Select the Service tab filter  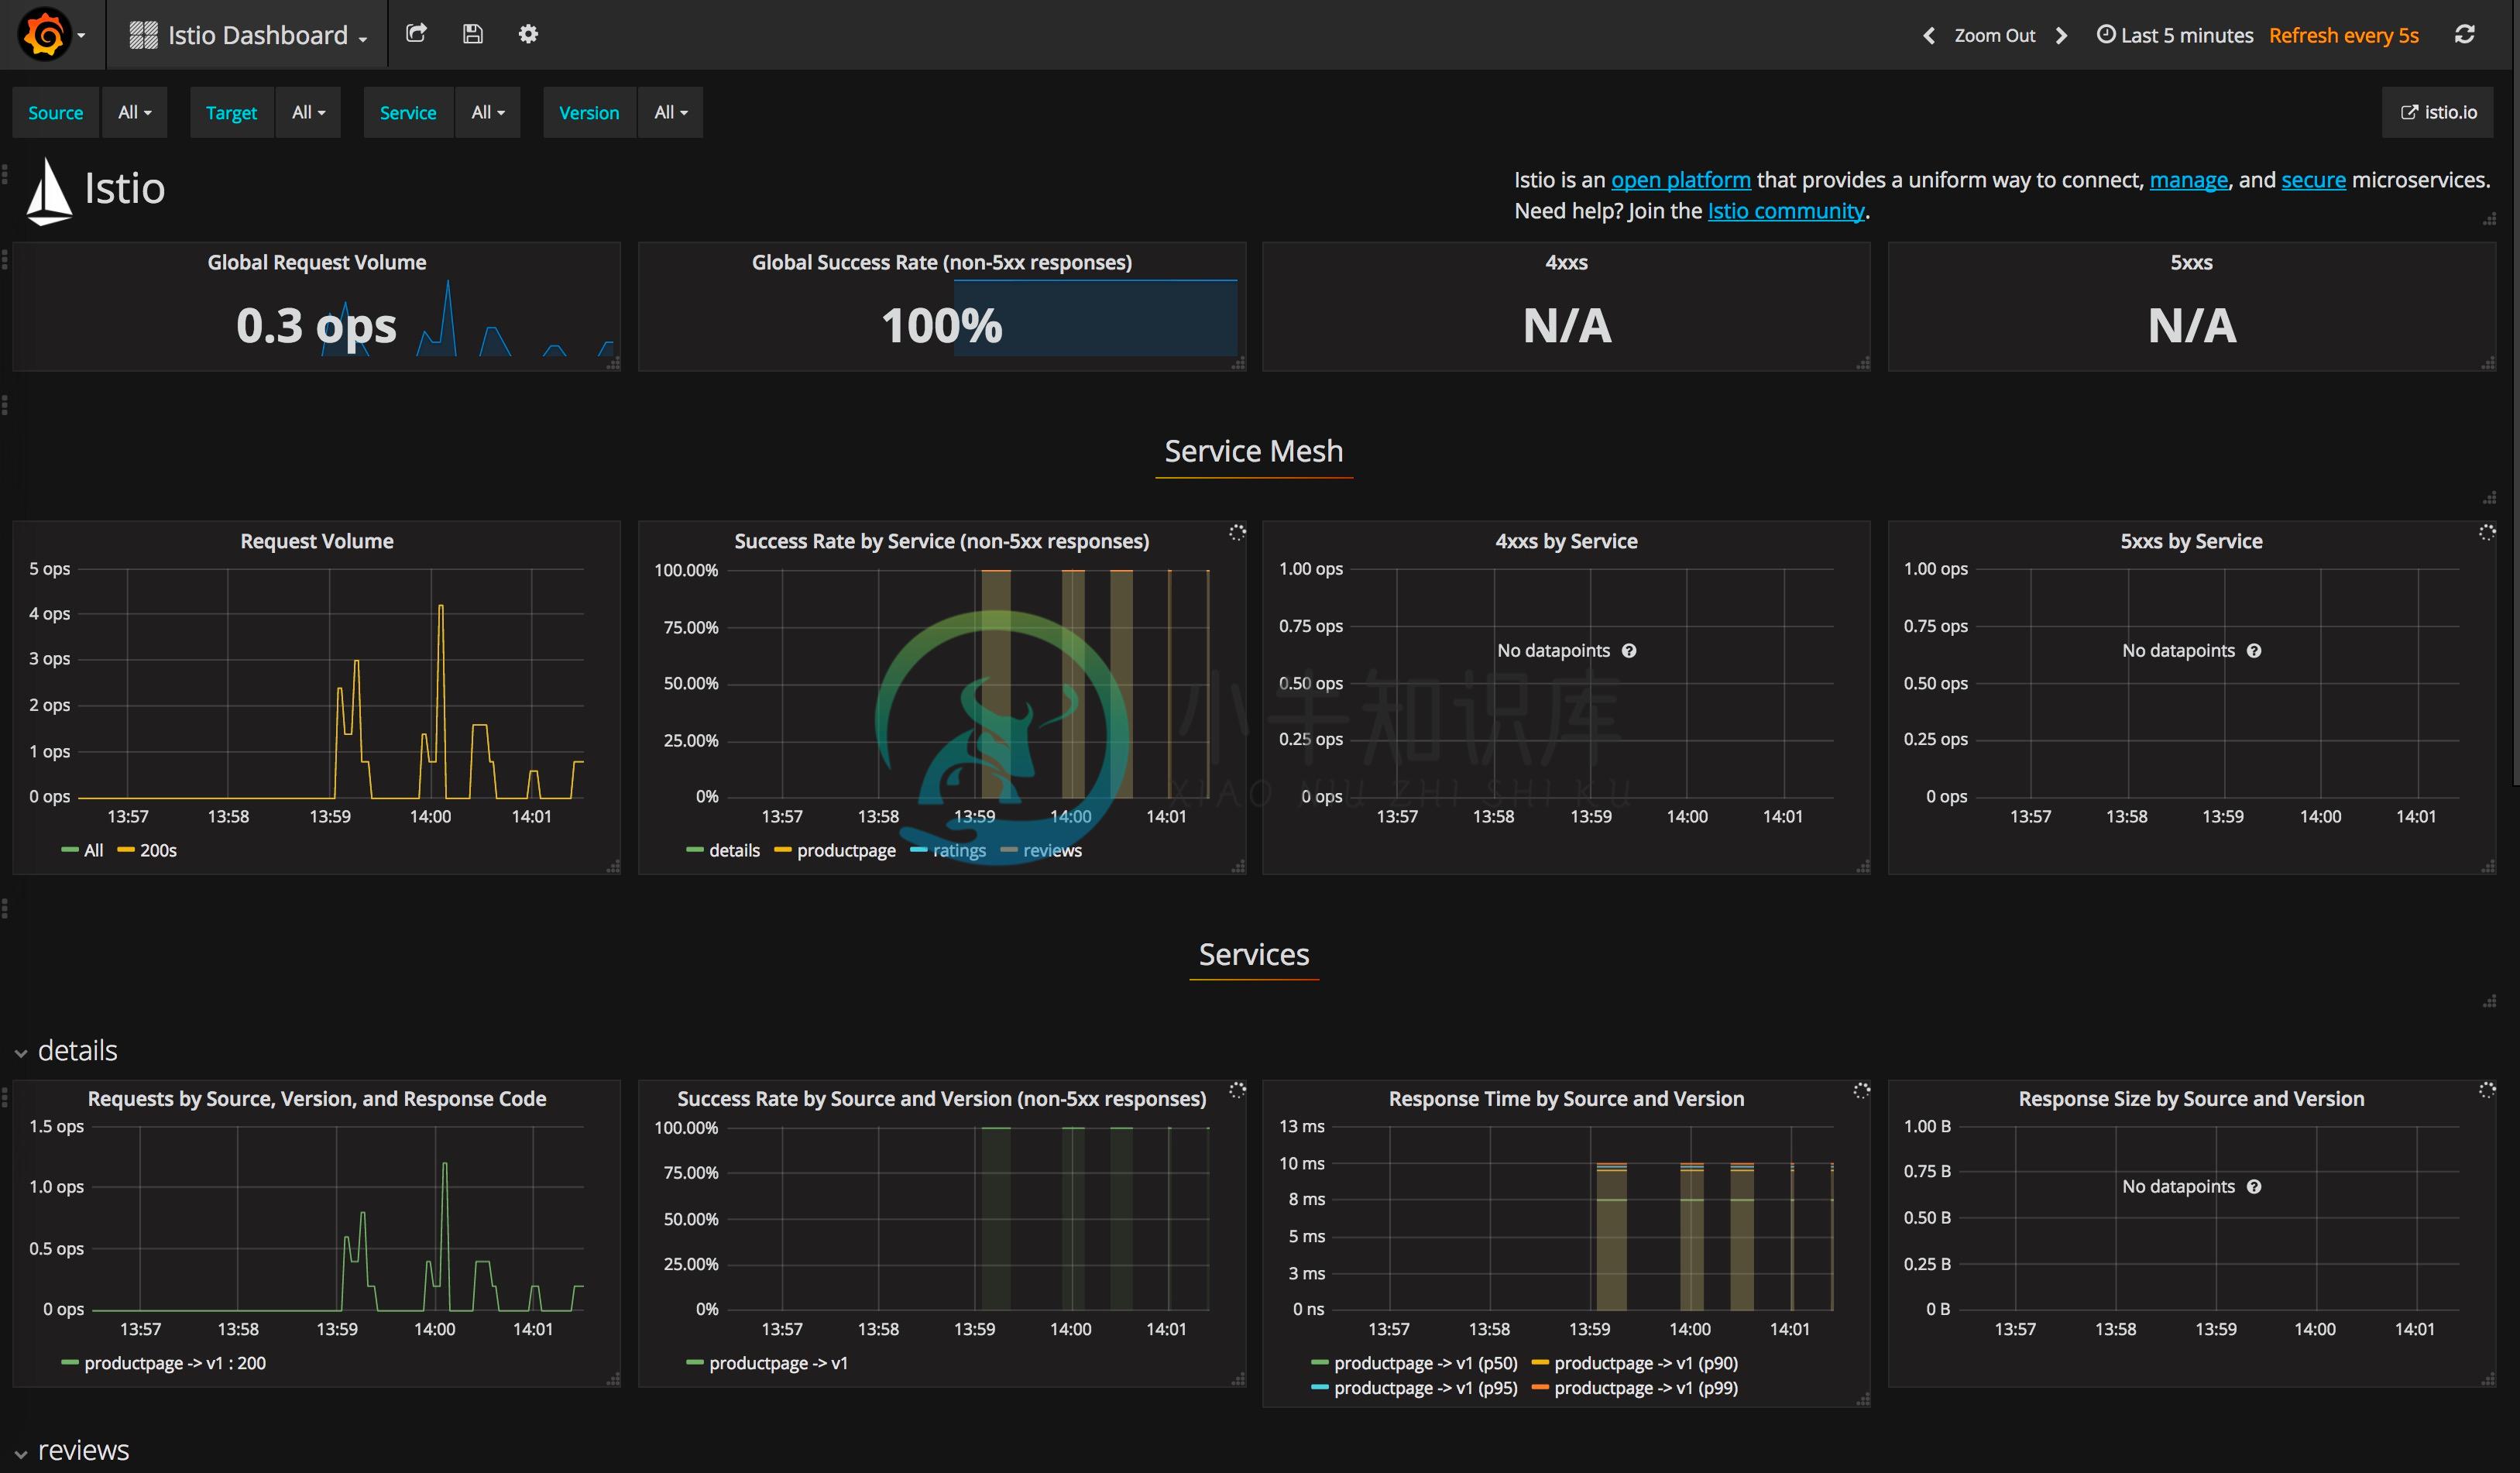click(407, 111)
